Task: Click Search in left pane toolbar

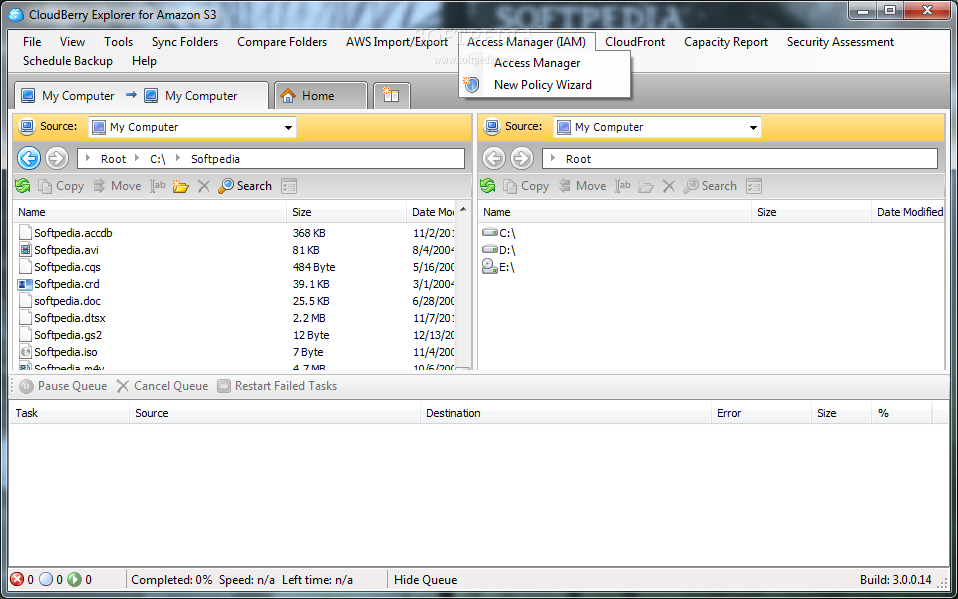Action: 245,186
